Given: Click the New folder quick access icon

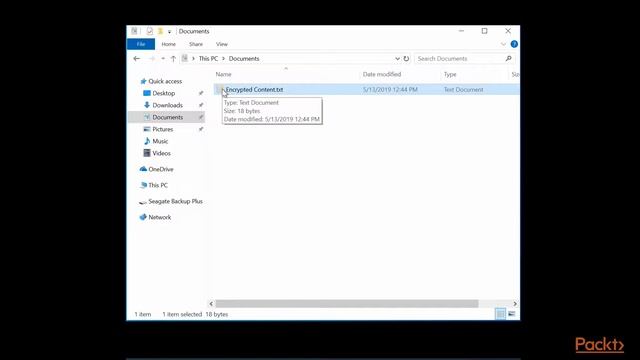Looking at the screenshot, I should point(160,31).
